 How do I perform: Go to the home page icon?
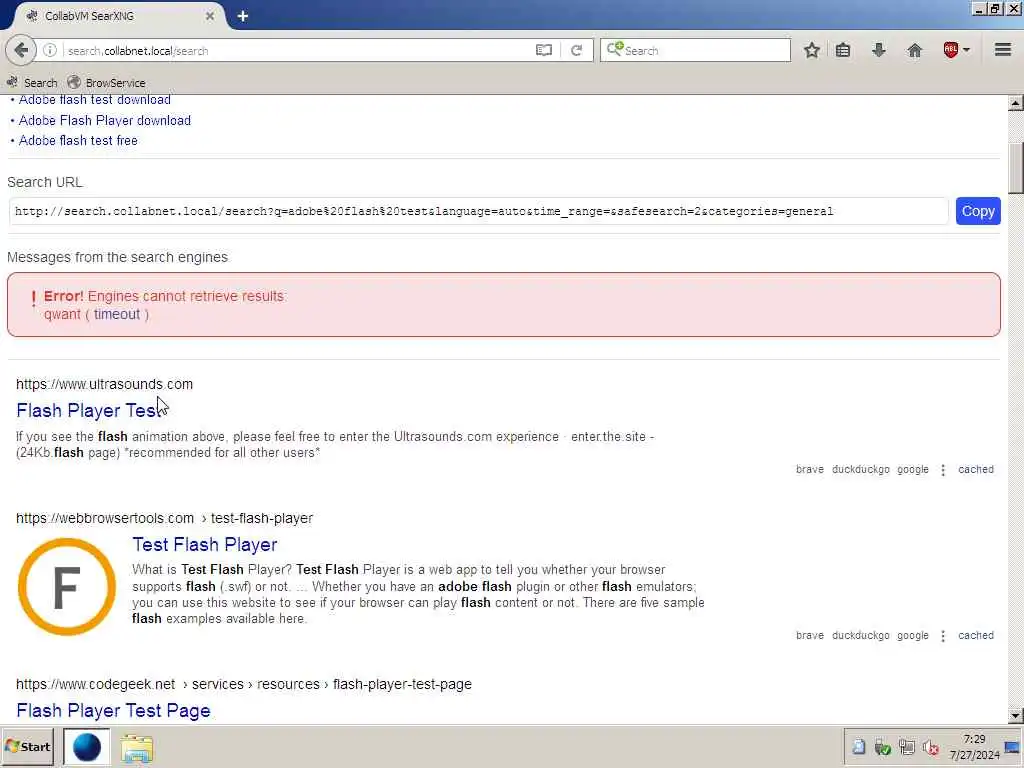[x=915, y=50]
